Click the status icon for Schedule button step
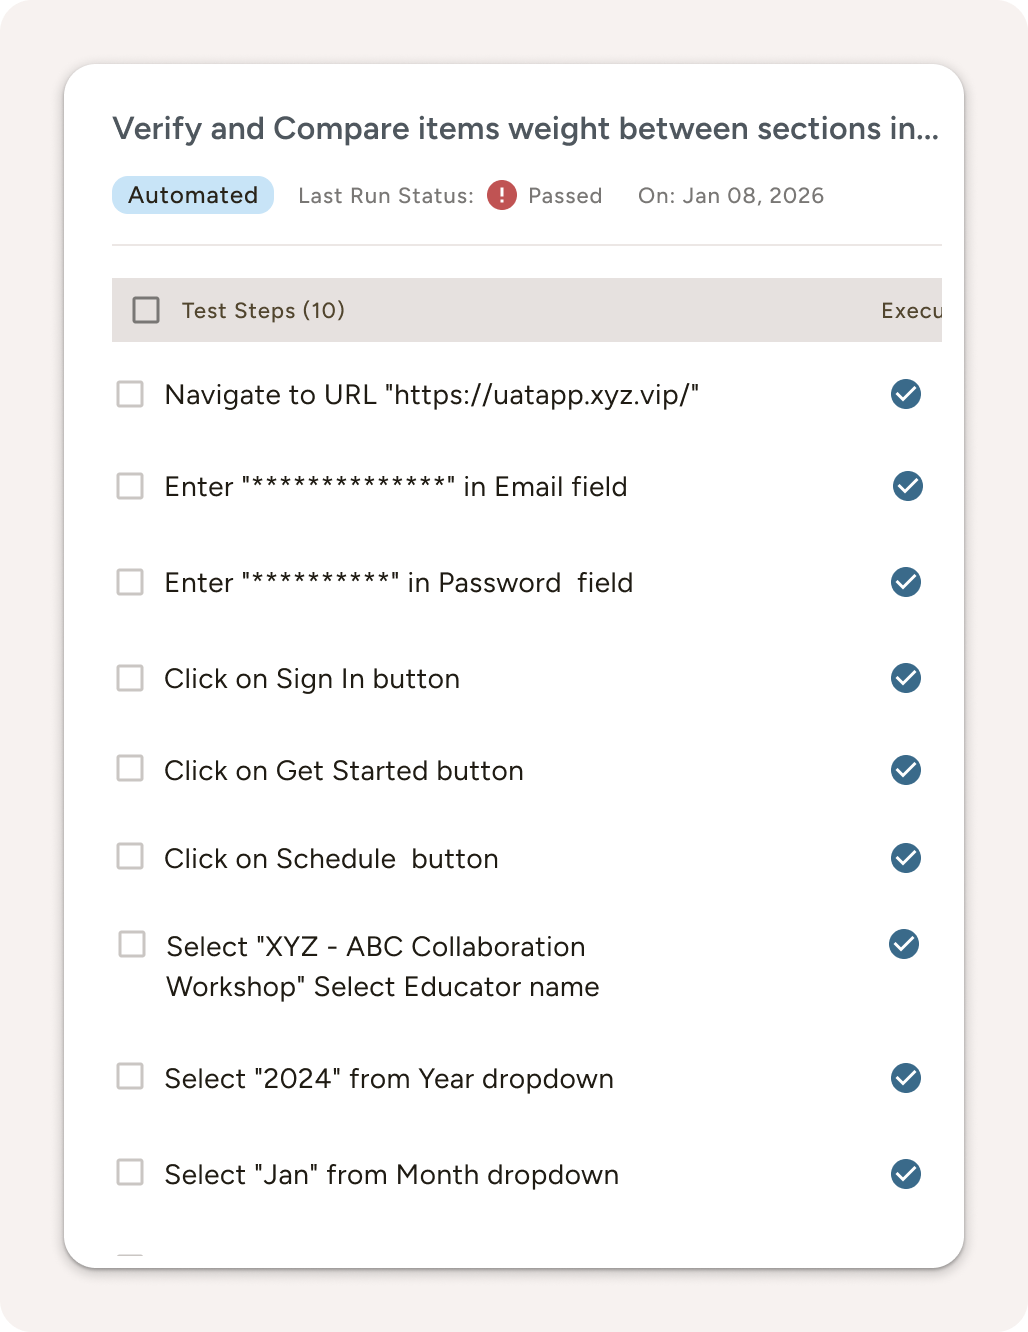Screen dimensions: 1028x1332 tap(905, 858)
